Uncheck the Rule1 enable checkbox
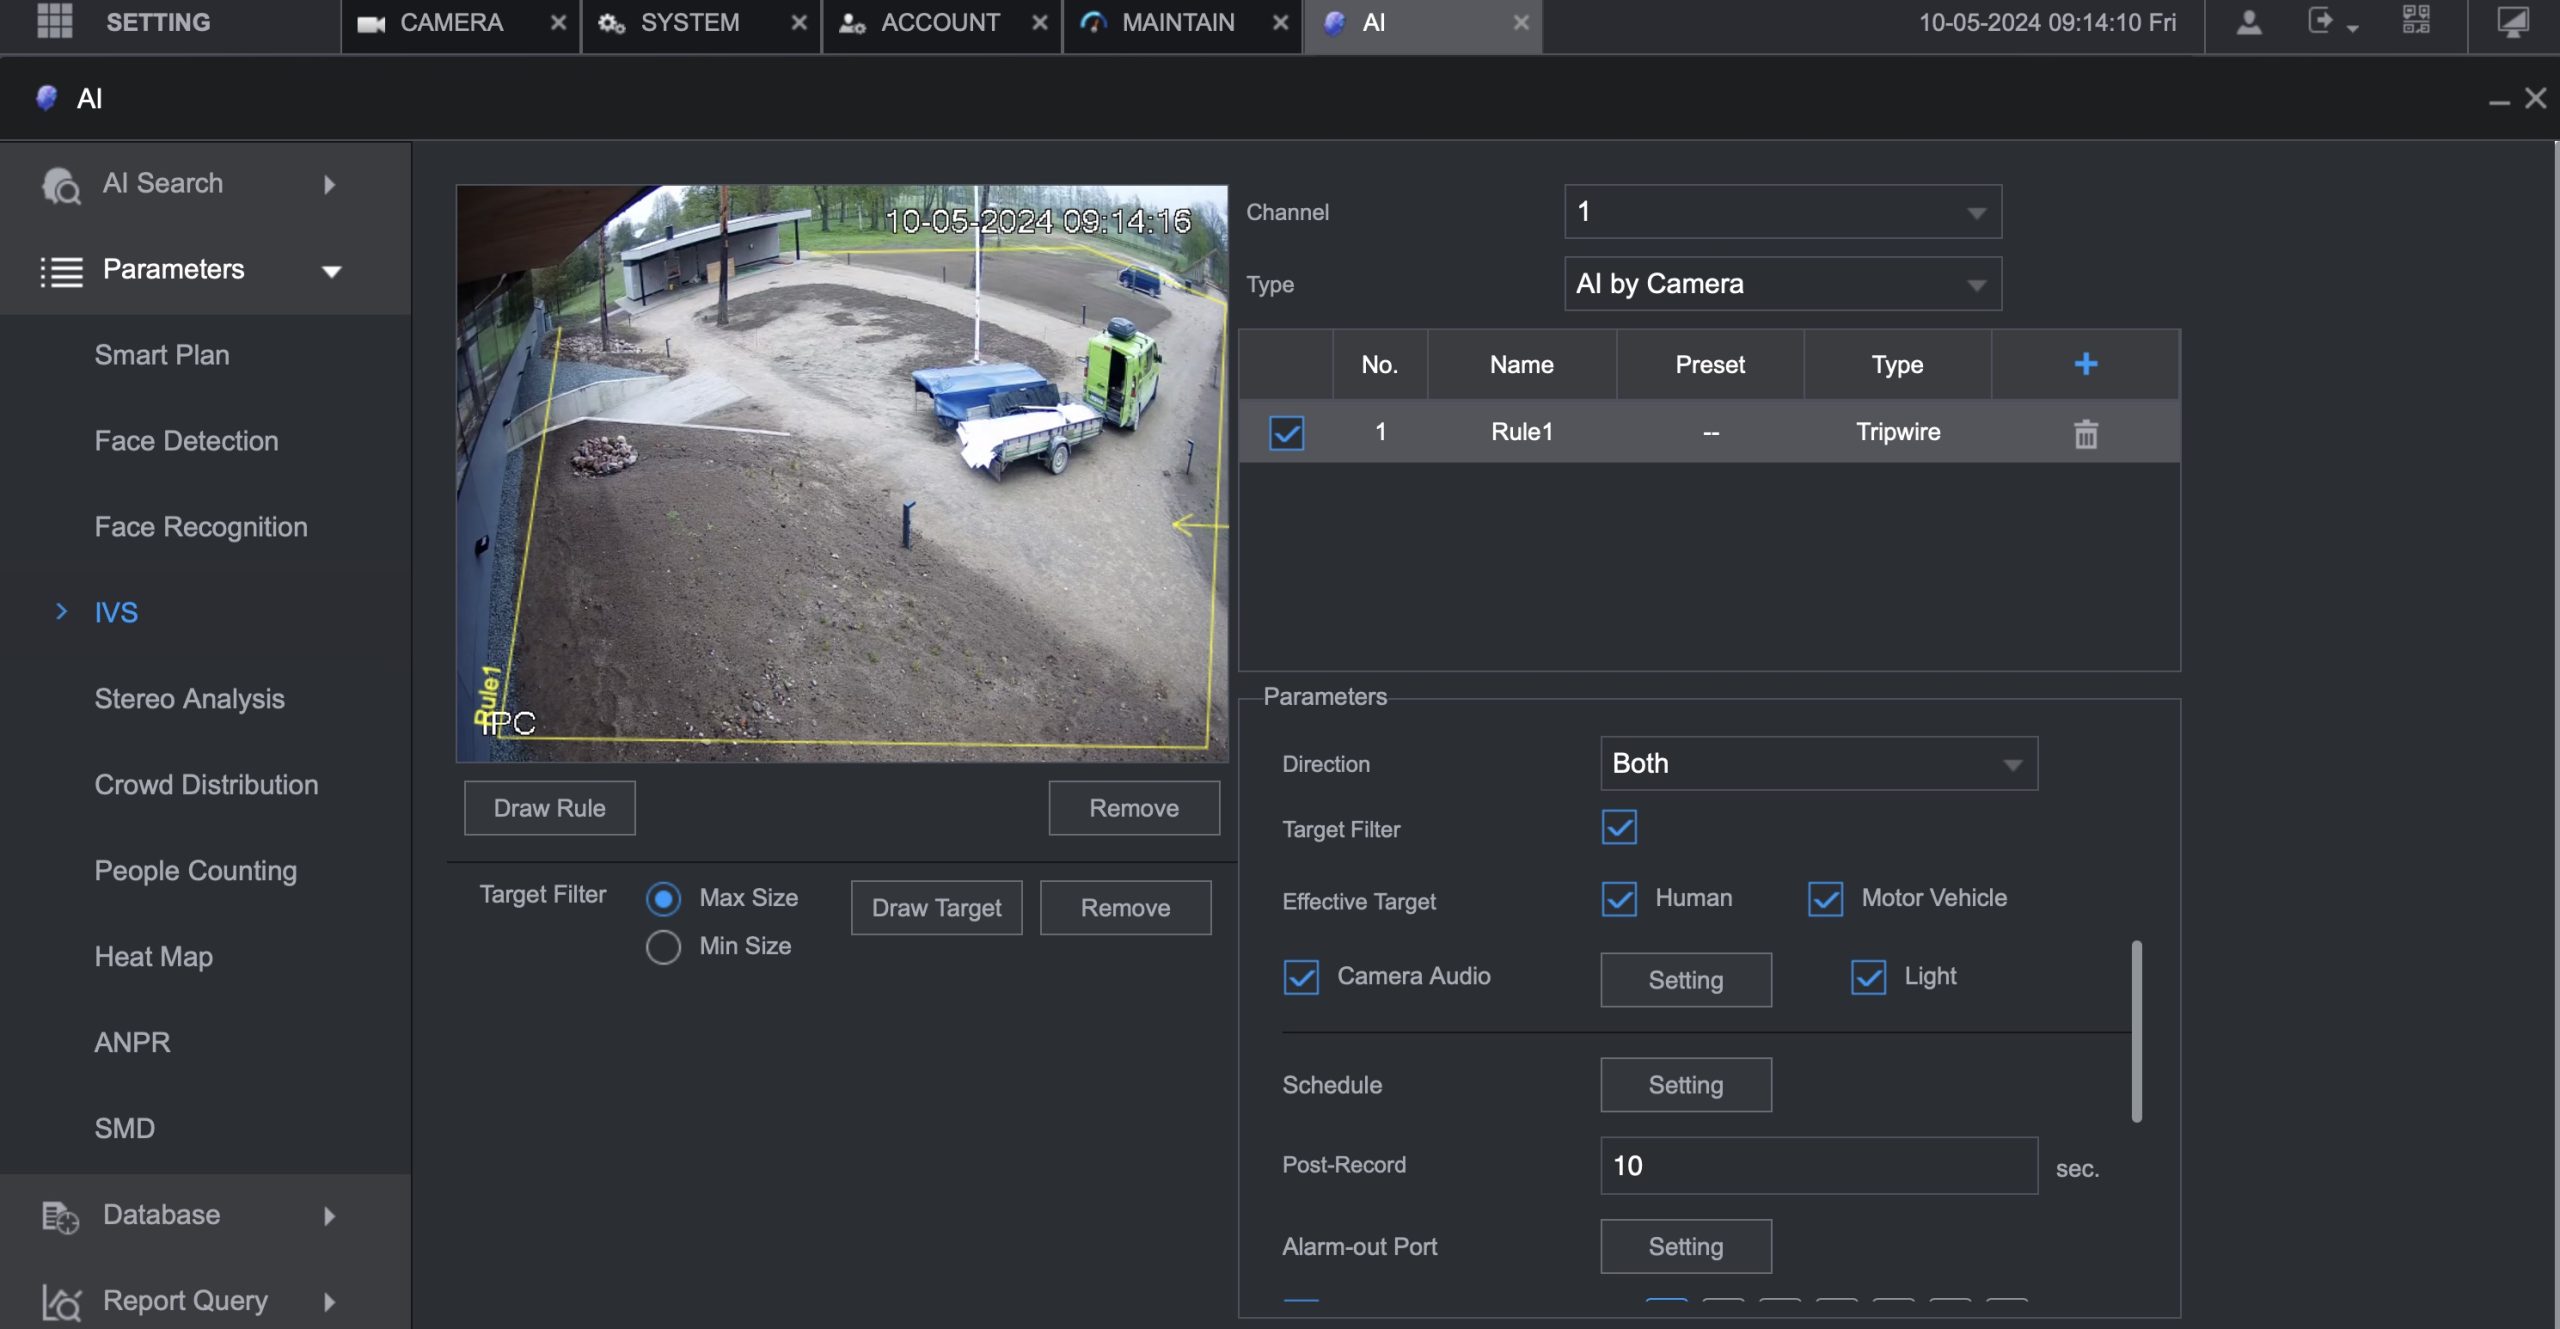This screenshot has width=2560, height=1329. (x=1286, y=433)
